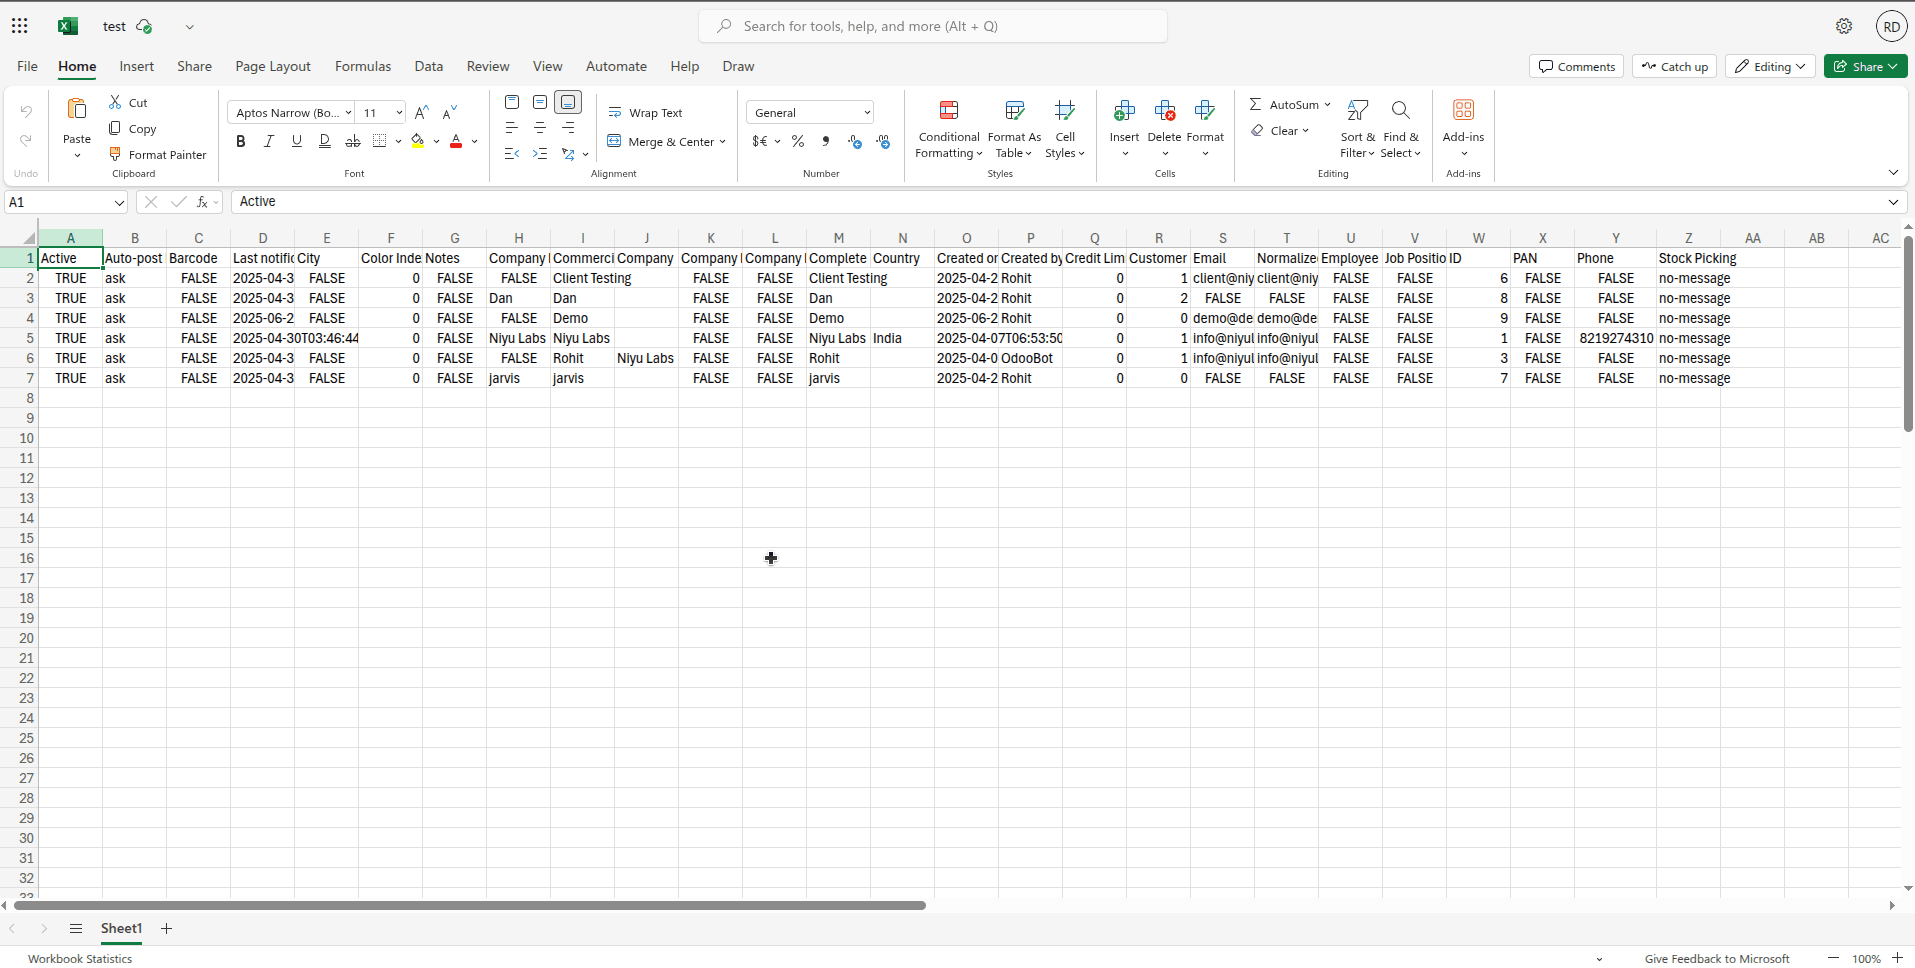Open the Sort & Filter icon

click(x=1357, y=110)
